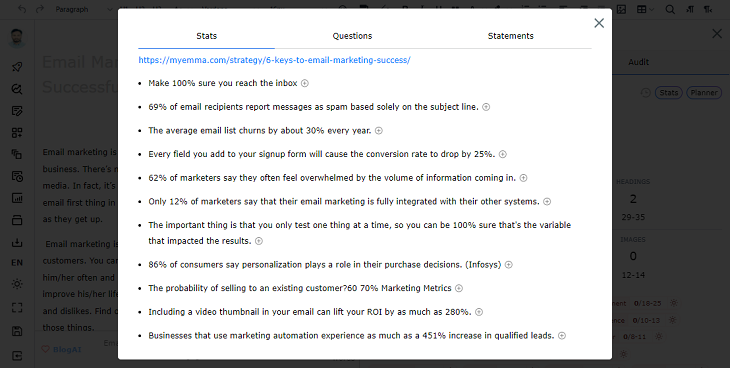This screenshot has width=730, height=368.
Task: Toggle the light/dark mode sun icon
Action: pyautogui.click(x=17, y=284)
